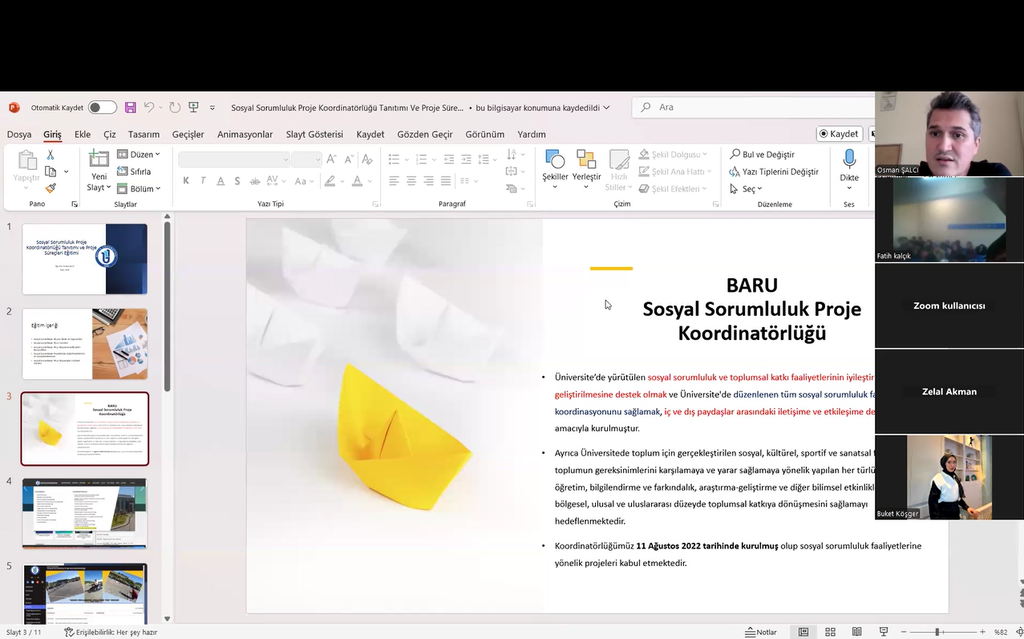Screen dimensions: 1024x639
Task: Switch to Slide Sorter view in status bar
Action: coord(830,632)
